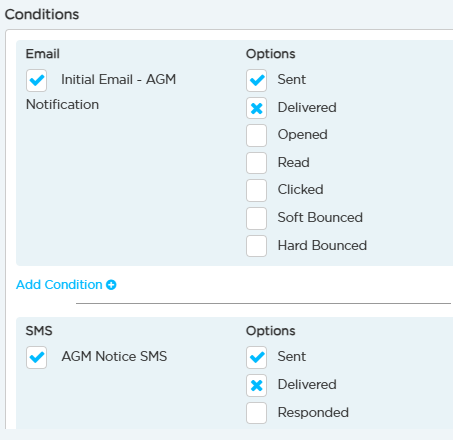453x448 pixels.
Task: Click the Soft Bounced label text
Action: tap(320, 217)
